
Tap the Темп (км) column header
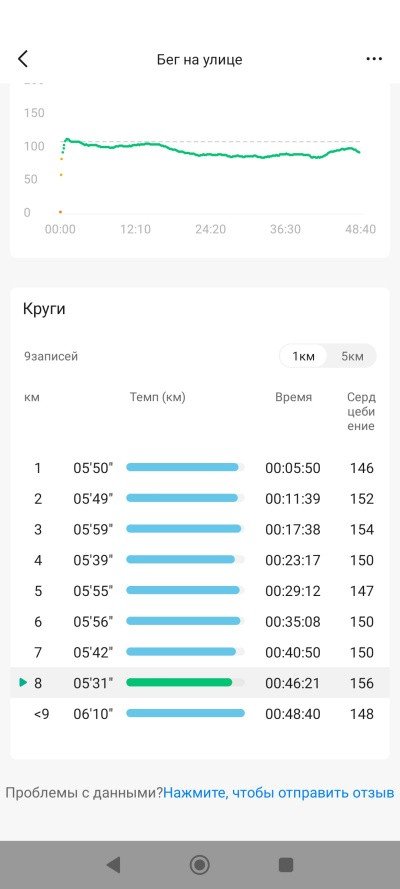click(158, 397)
